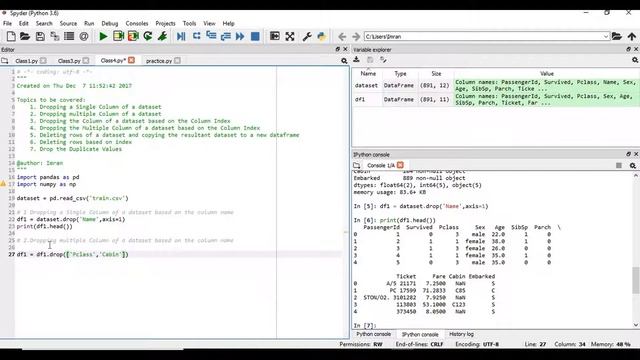Open the Print/file list icon

[69, 36]
